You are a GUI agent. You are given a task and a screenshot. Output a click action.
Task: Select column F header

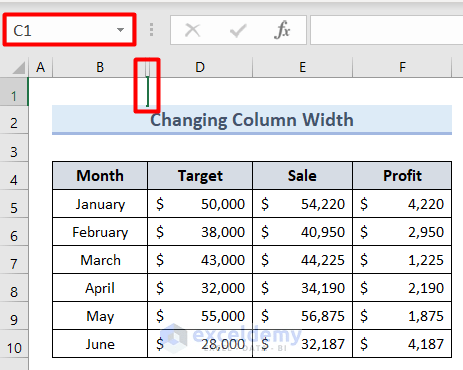402,67
